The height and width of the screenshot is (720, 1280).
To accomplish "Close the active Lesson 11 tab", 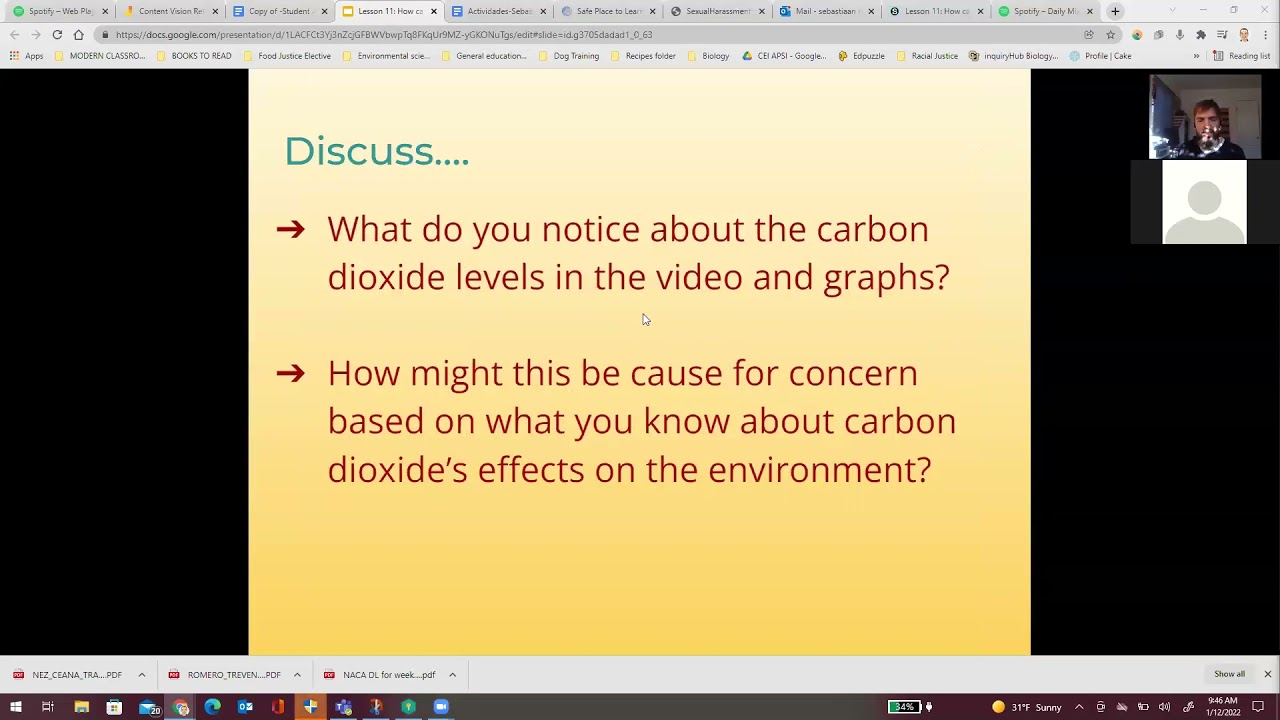I will pos(433,11).
